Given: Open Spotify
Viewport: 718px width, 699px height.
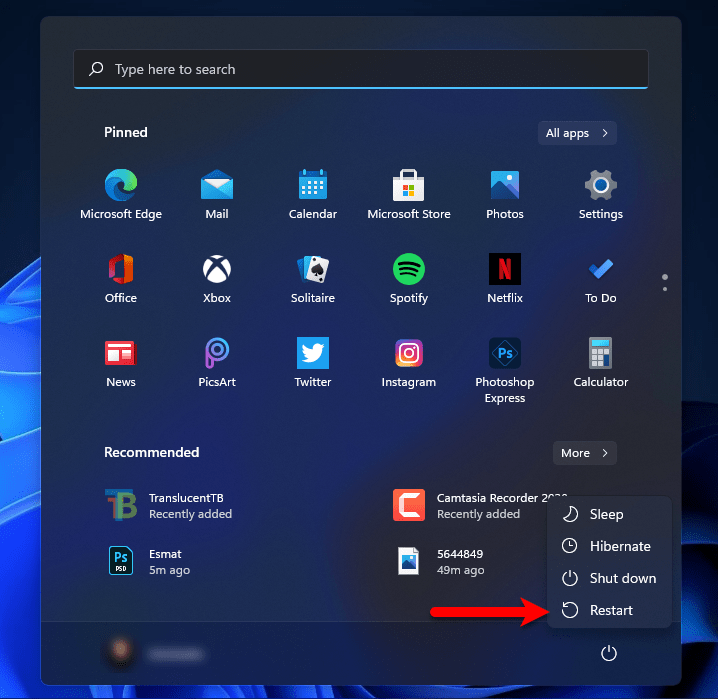Looking at the screenshot, I should pos(408,278).
